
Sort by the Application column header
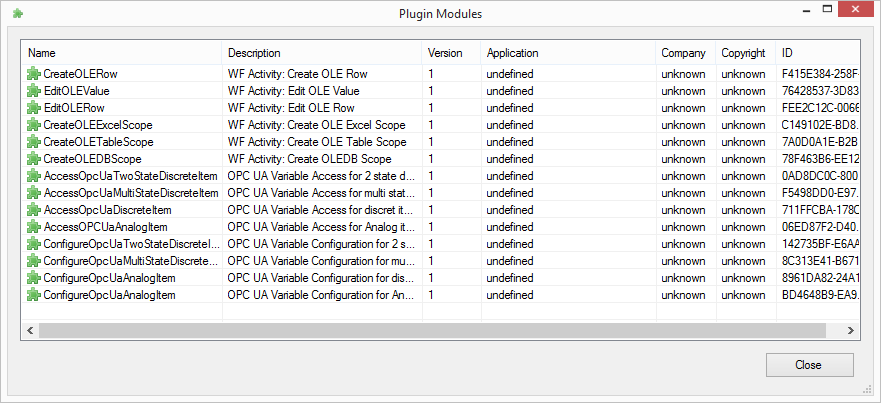tap(567, 53)
